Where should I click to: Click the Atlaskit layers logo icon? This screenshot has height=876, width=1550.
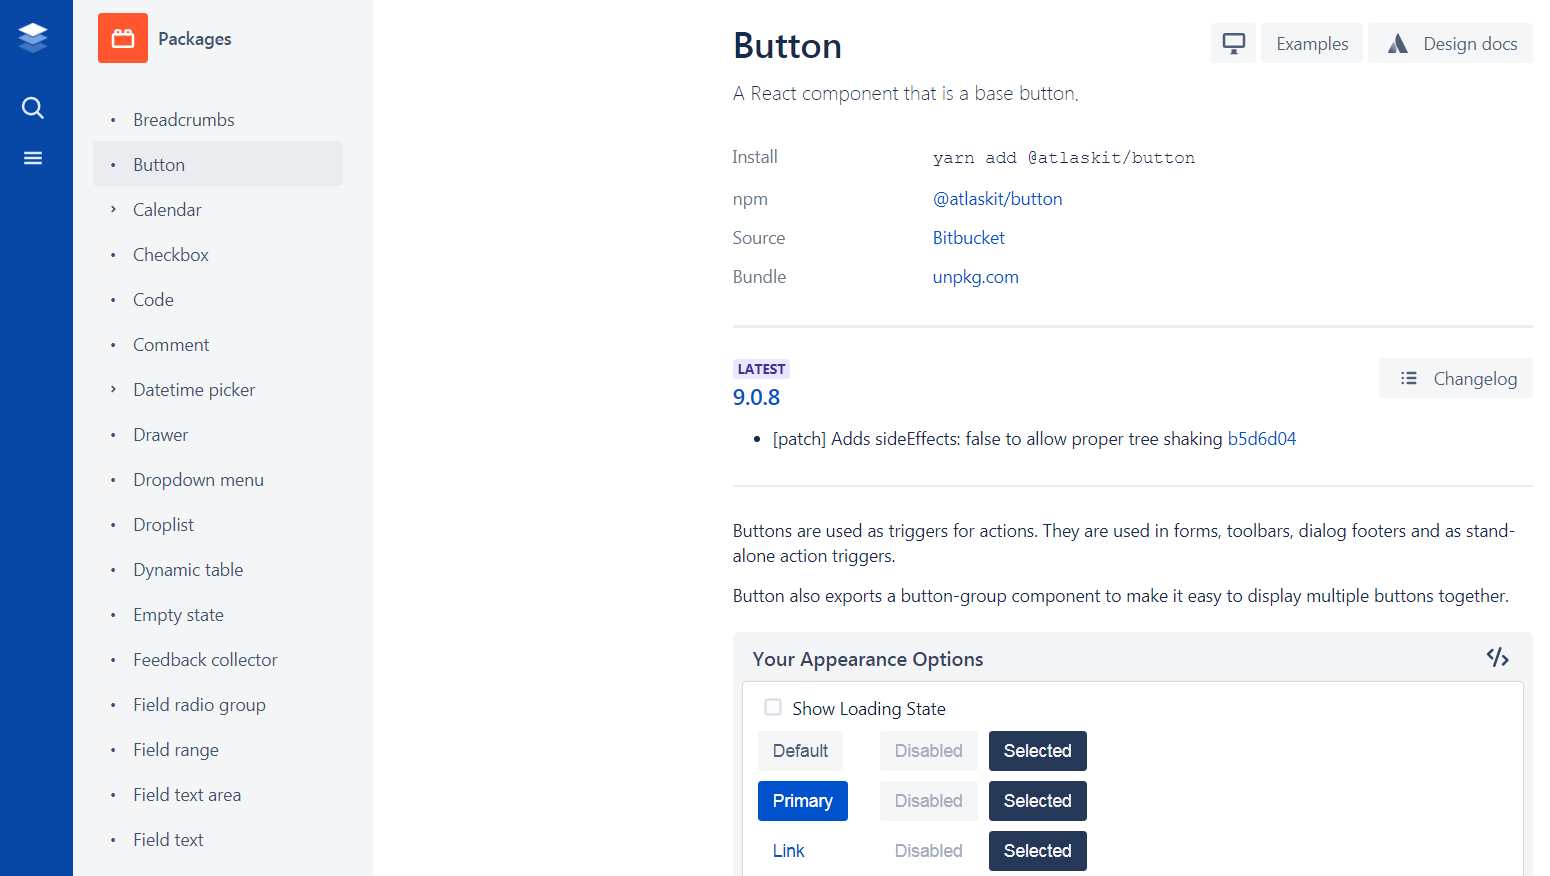[x=33, y=38]
